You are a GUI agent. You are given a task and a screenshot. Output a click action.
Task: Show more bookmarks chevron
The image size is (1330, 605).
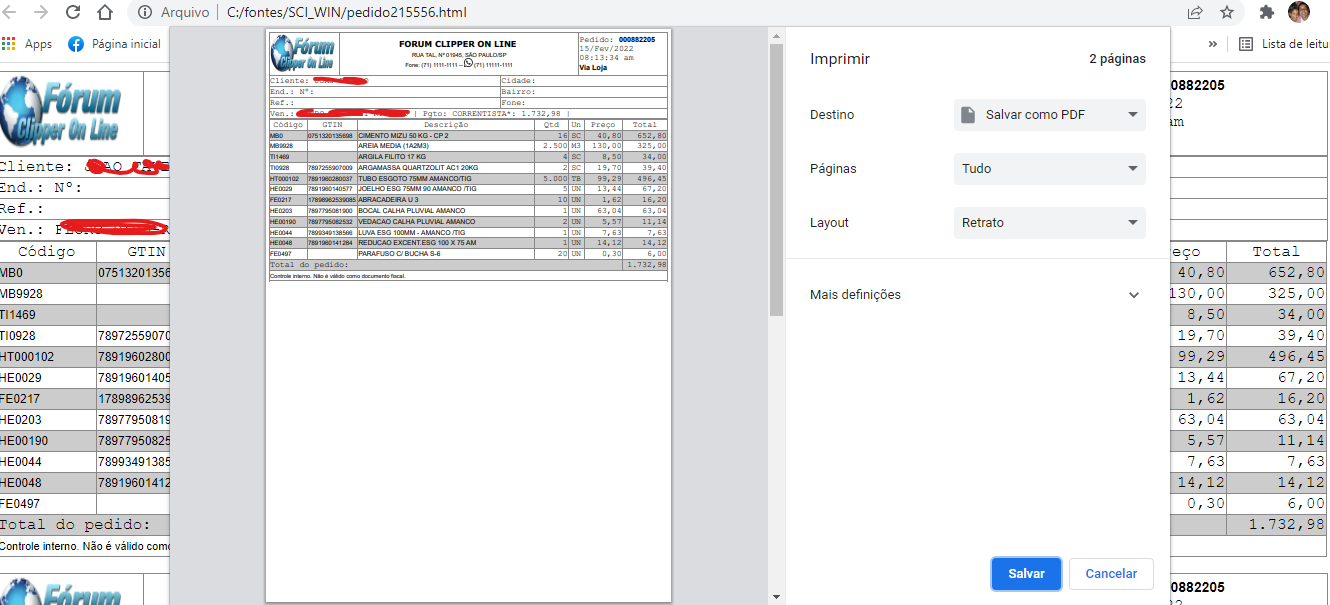(x=1213, y=44)
